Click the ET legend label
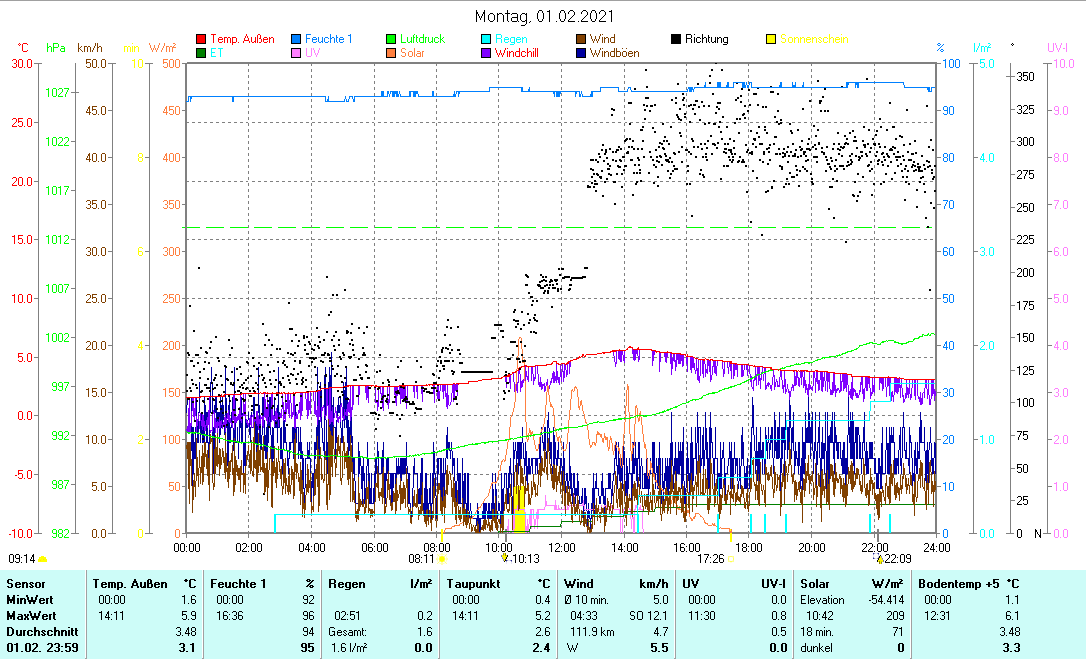1086x659 pixels. point(217,53)
